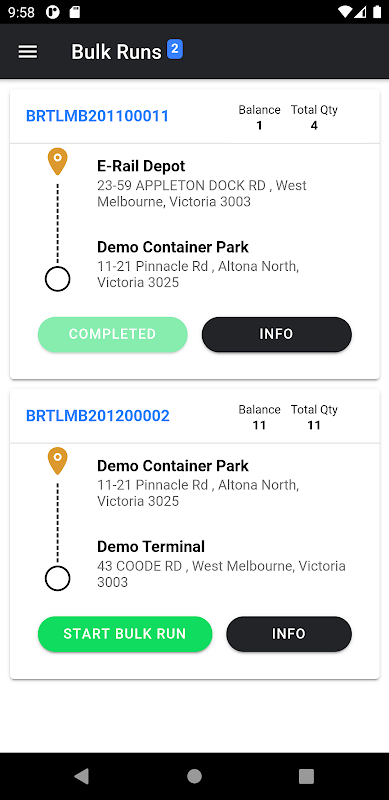Tap the Bulk Runs title
389x800 pixels.
tap(116, 52)
